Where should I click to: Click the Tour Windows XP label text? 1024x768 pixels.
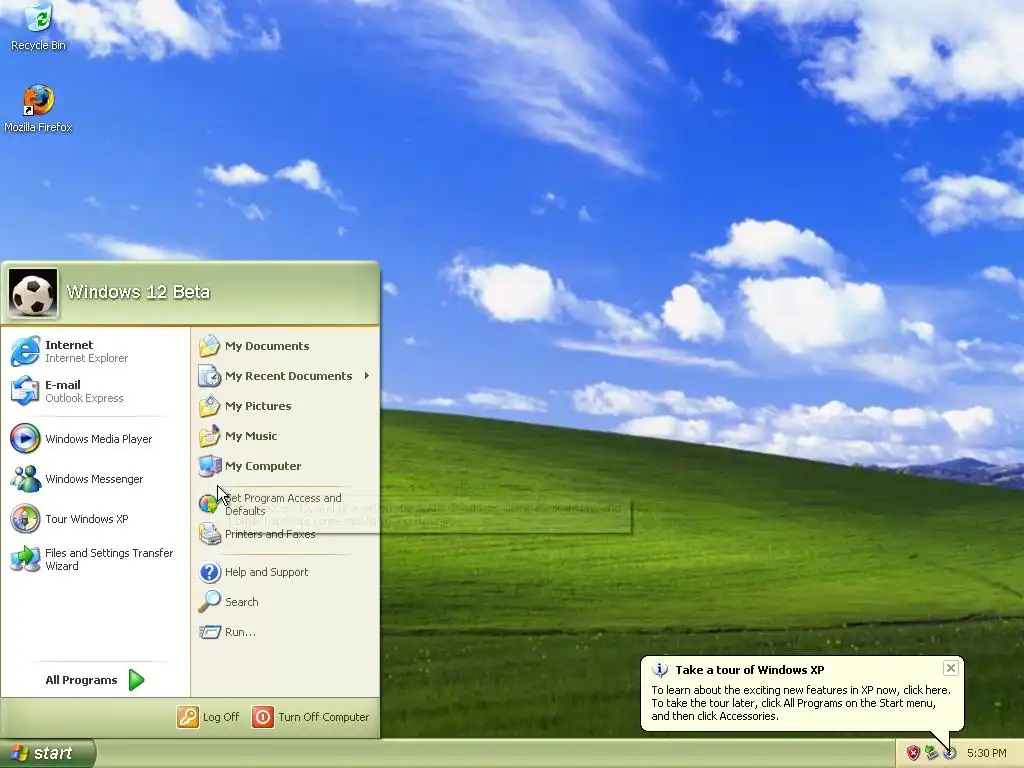(x=87, y=519)
